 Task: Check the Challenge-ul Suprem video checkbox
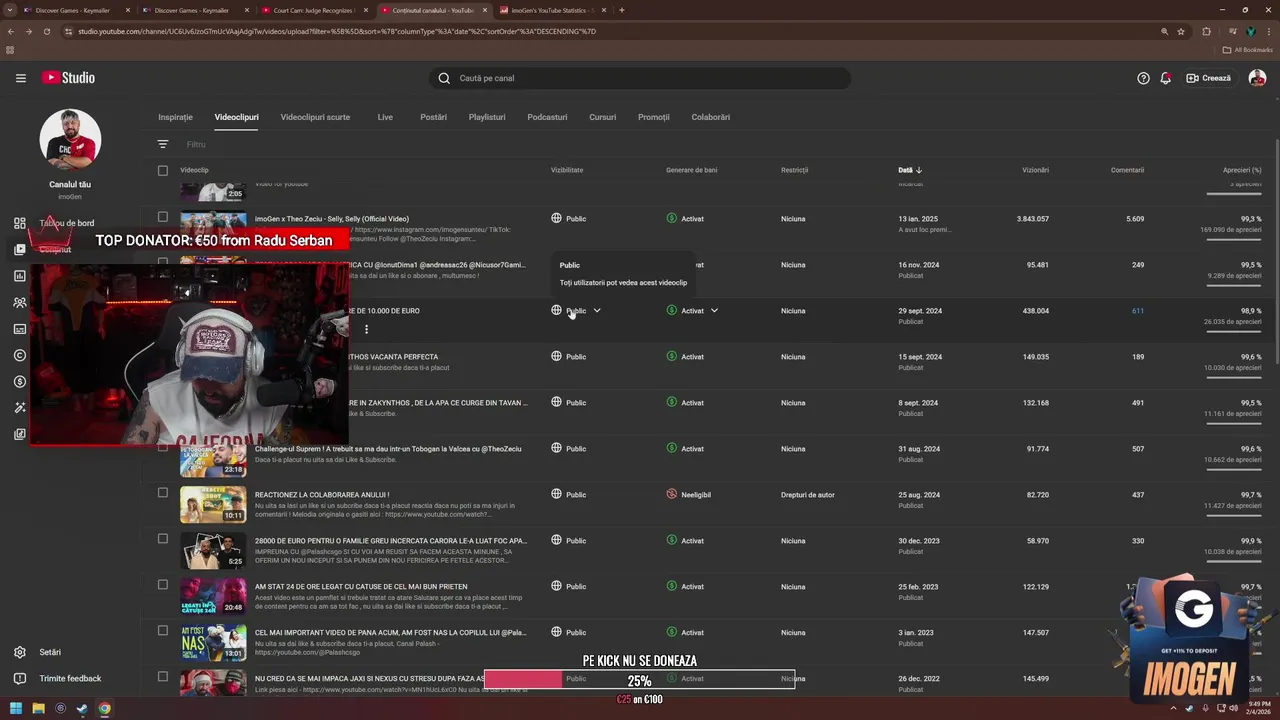coord(163,447)
